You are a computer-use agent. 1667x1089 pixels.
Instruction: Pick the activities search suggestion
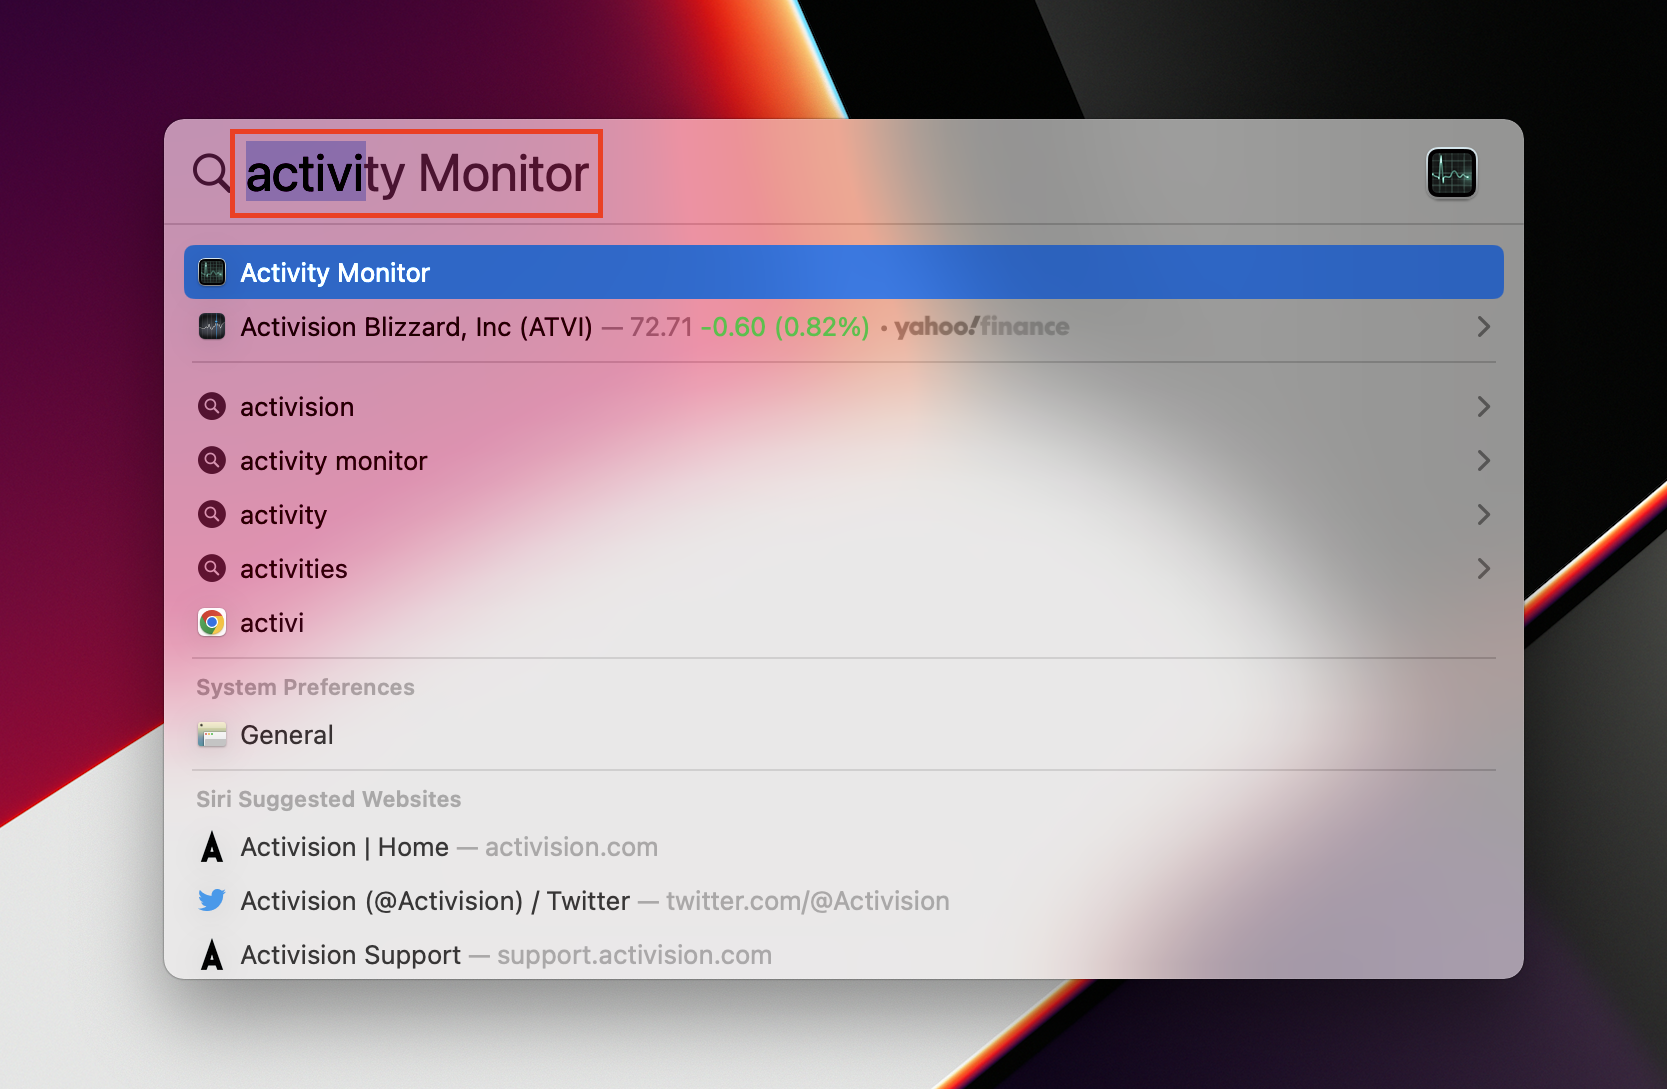pyautogui.click(x=844, y=568)
